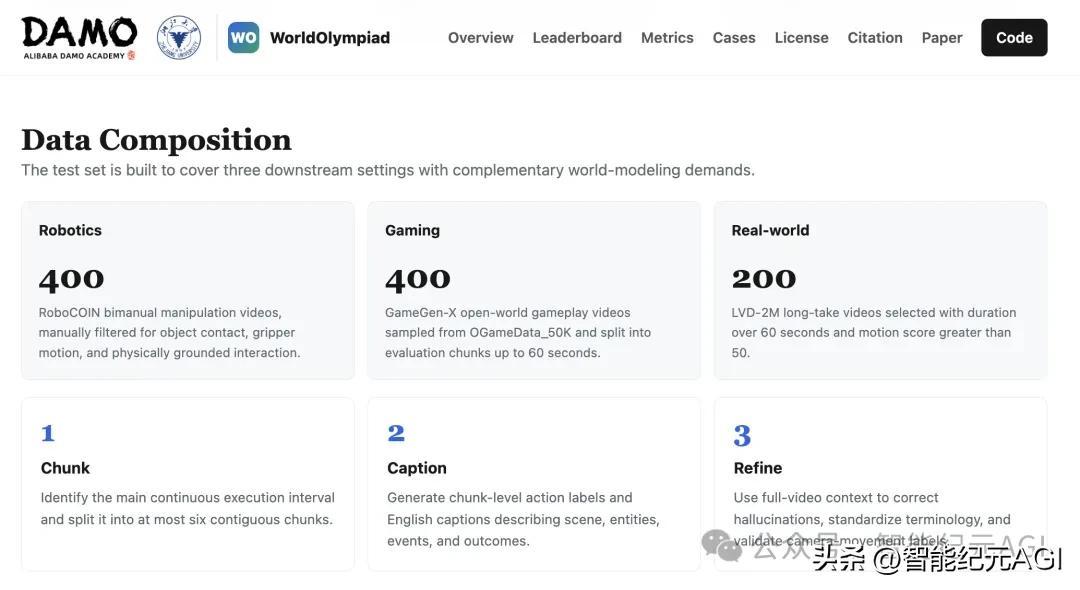
Task: Click the 400 count under Robotics
Action: point(72,279)
